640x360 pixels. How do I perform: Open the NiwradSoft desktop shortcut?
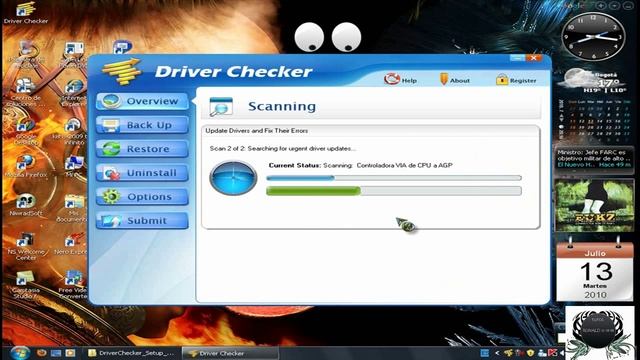pyautogui.click(x=25, y=204)
